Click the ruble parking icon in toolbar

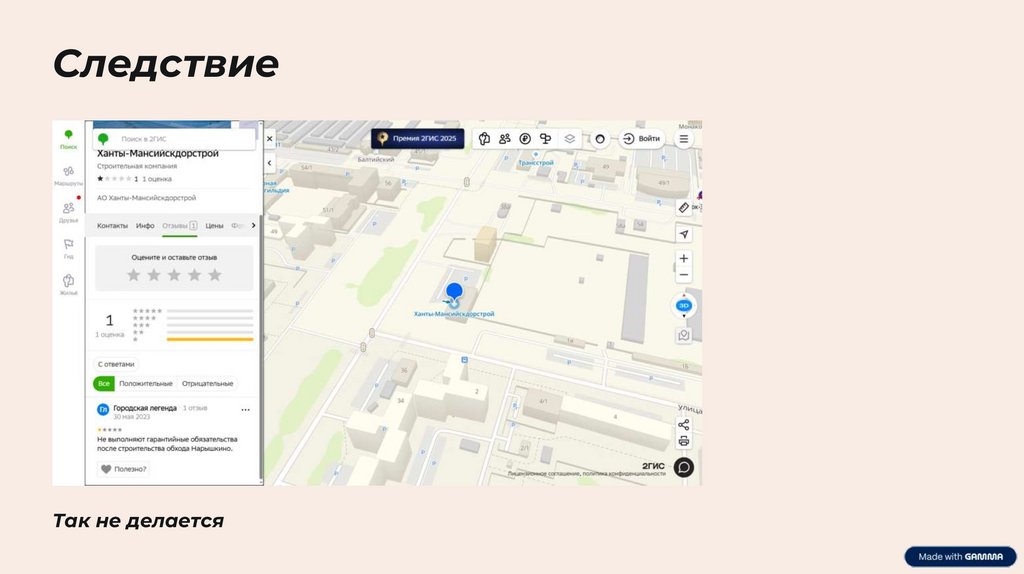(x=525, y=138)
